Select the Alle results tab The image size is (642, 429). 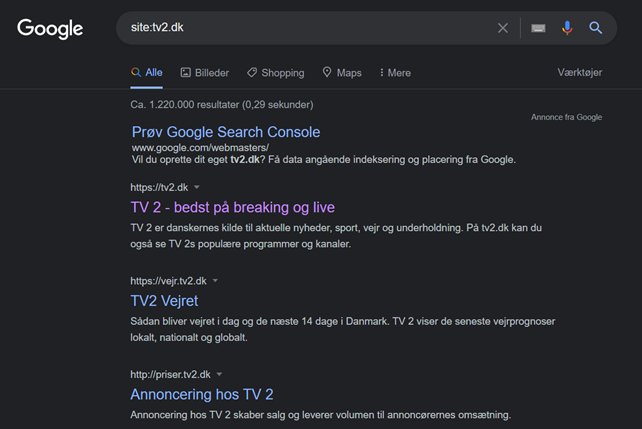(x=147, y=72)
